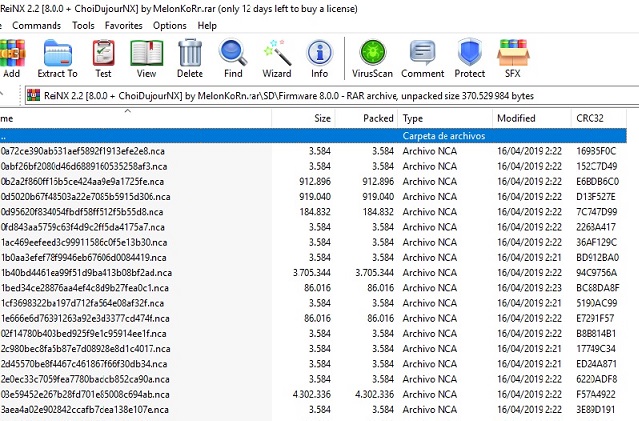Click the archive path address field
Image resolution: width=639 pixels, height=421 pixels.
pyautogui.click(x=300, y=96)
